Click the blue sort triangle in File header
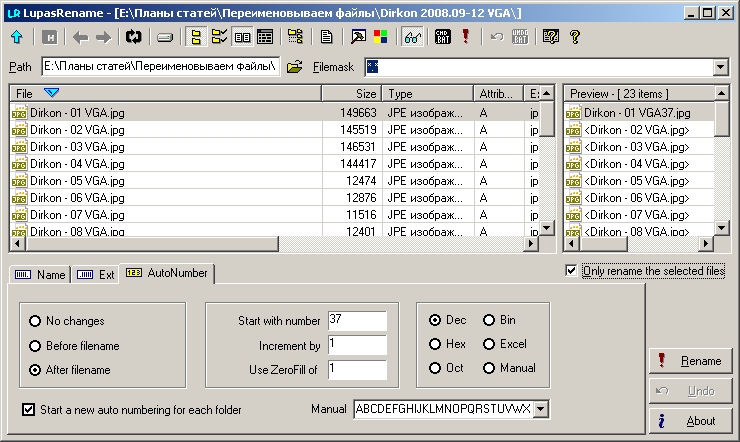Image resolution: width=740 pixels, height=442 pixels. pos(51,92)
